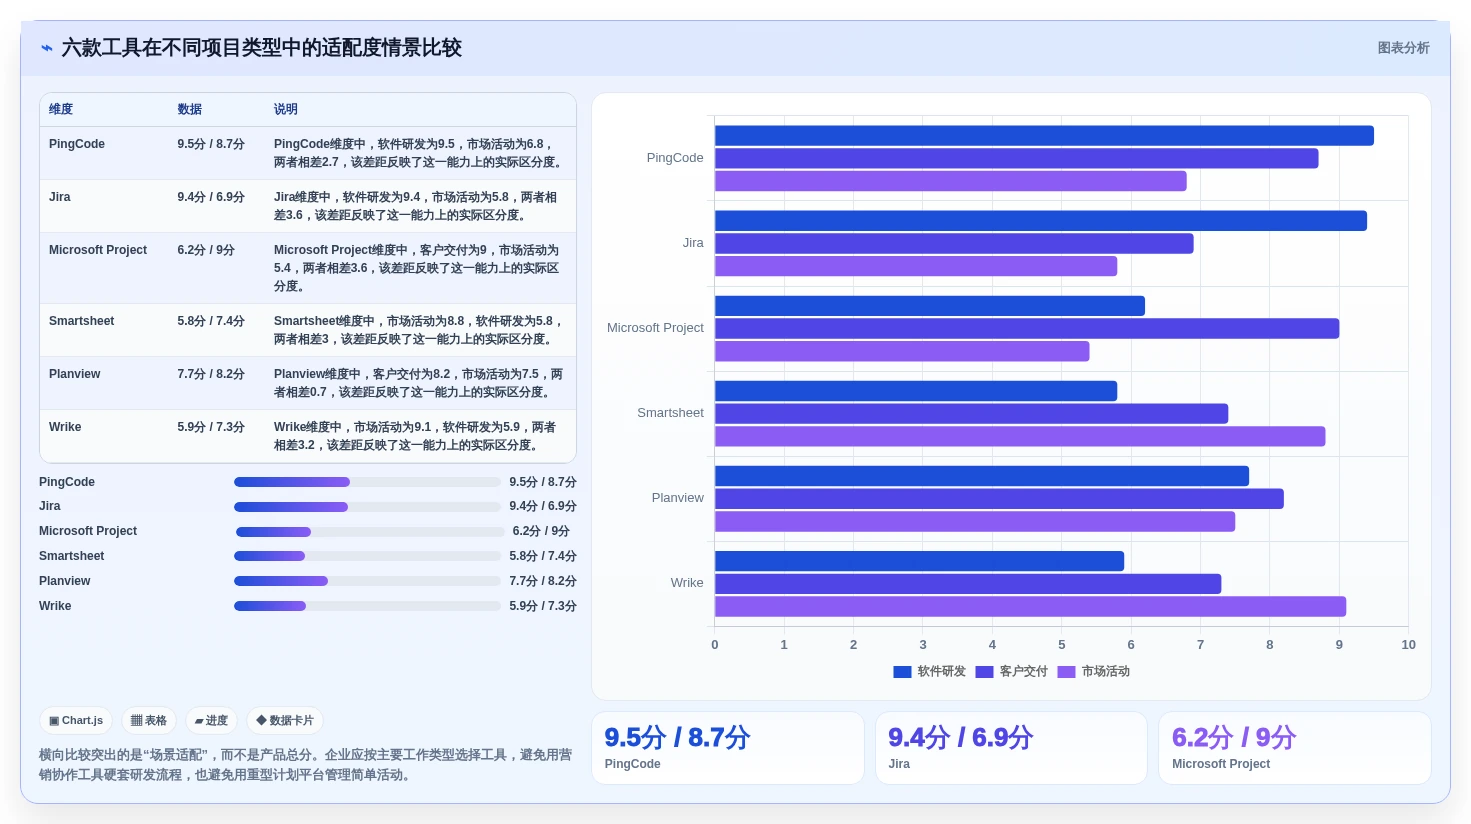Screen dimensions: 1471x824
Task: Click the blue icon before the dashboard title
Action: click(x=47, y=48)
